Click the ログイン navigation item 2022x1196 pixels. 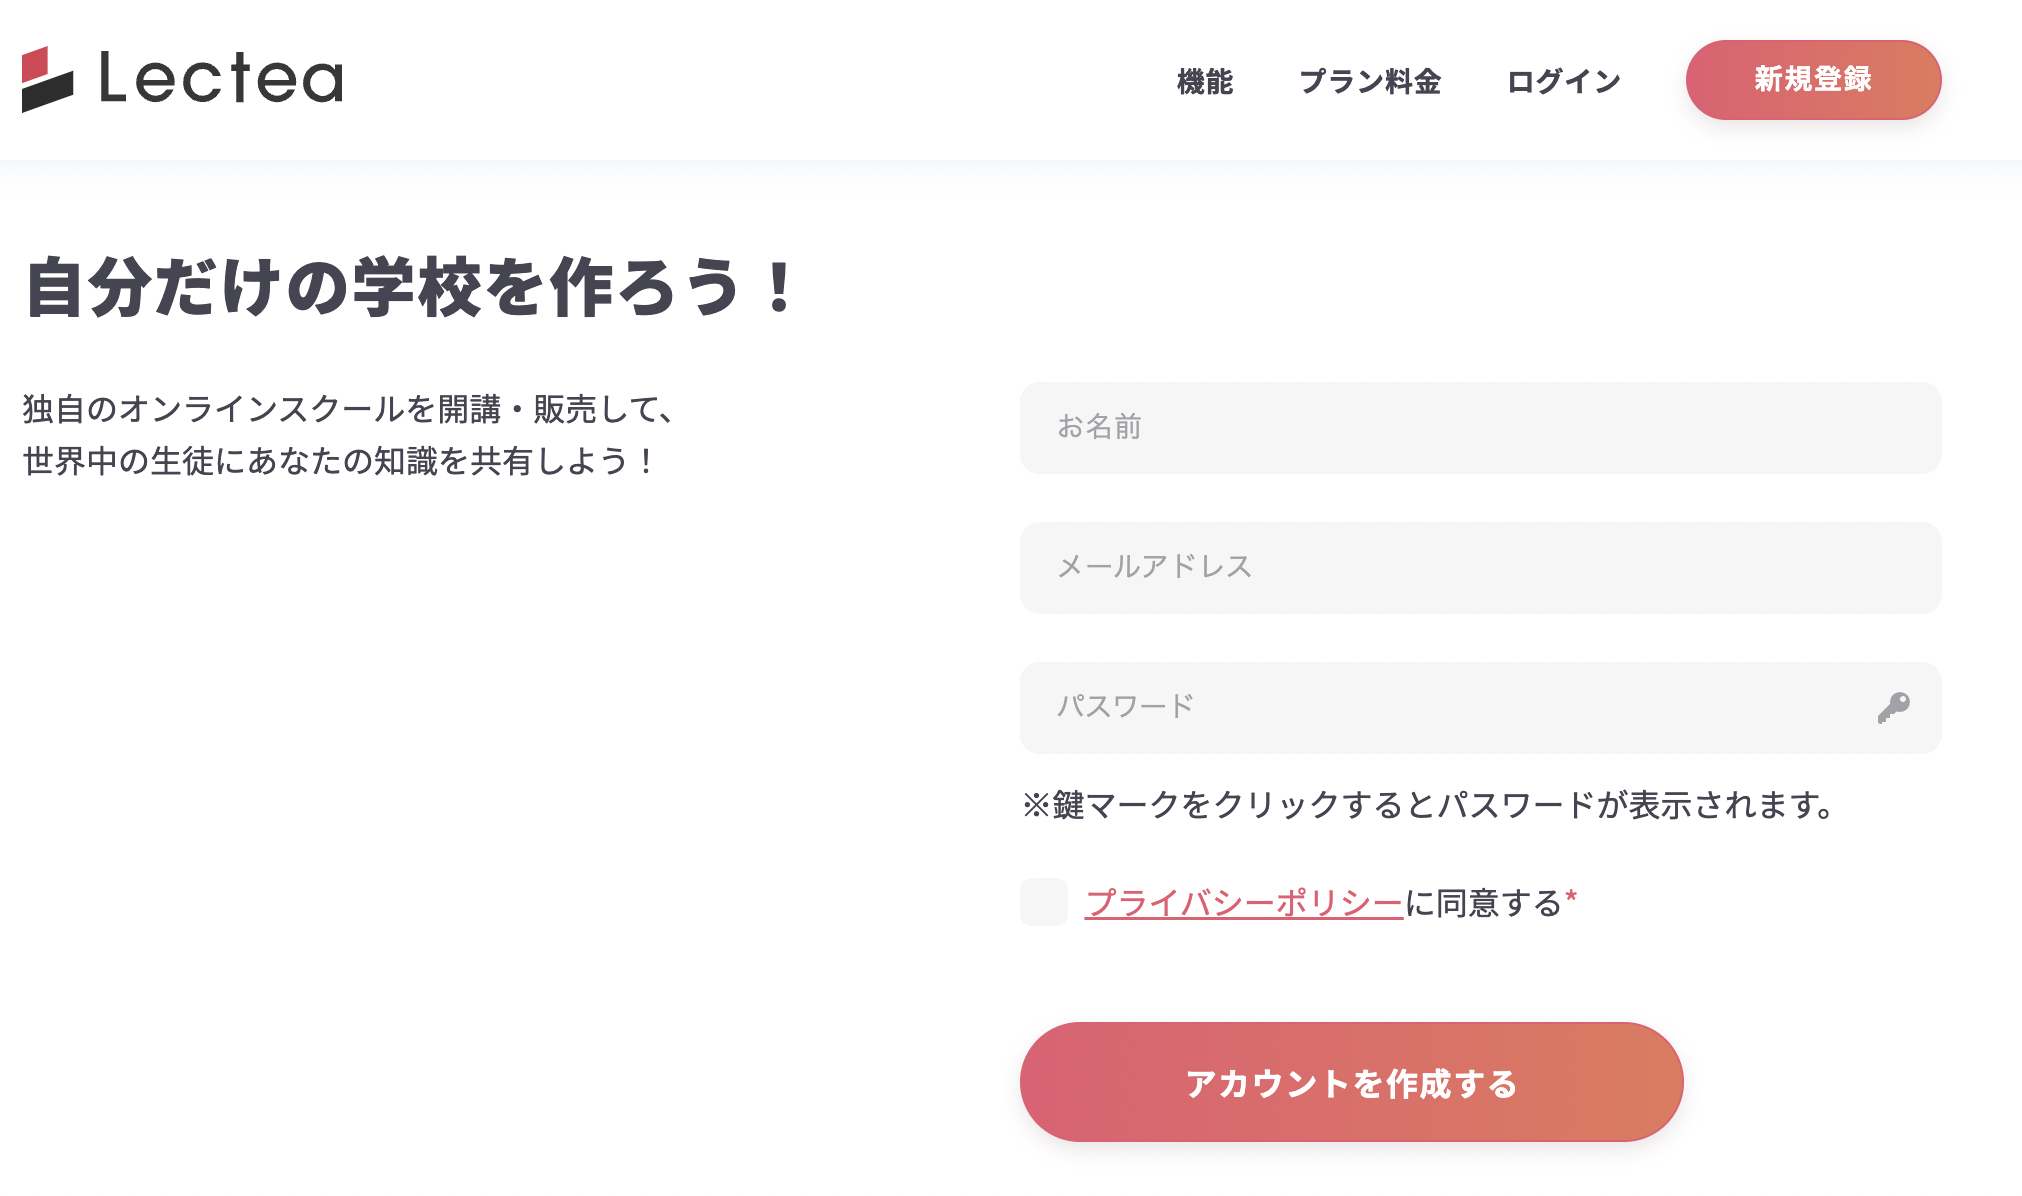[1563, 82]
